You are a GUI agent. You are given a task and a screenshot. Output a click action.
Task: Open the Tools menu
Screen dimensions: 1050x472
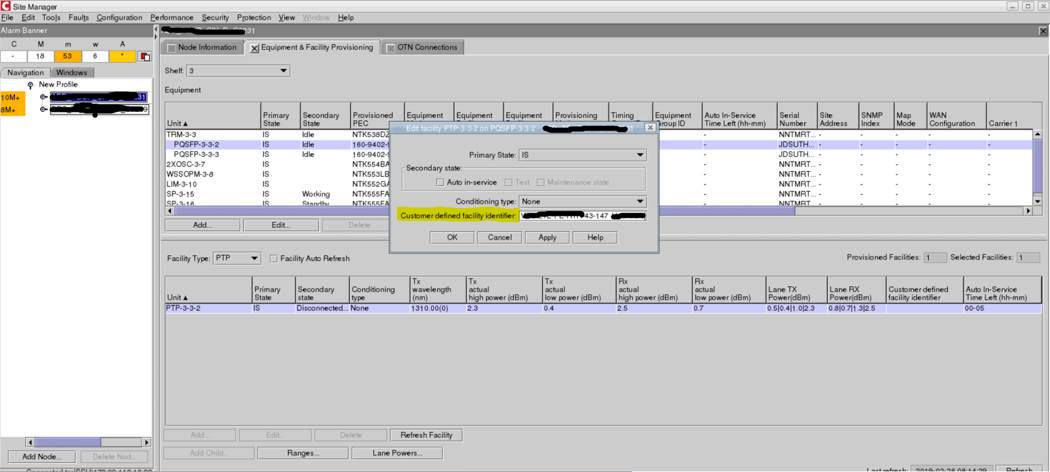point(52,17)
